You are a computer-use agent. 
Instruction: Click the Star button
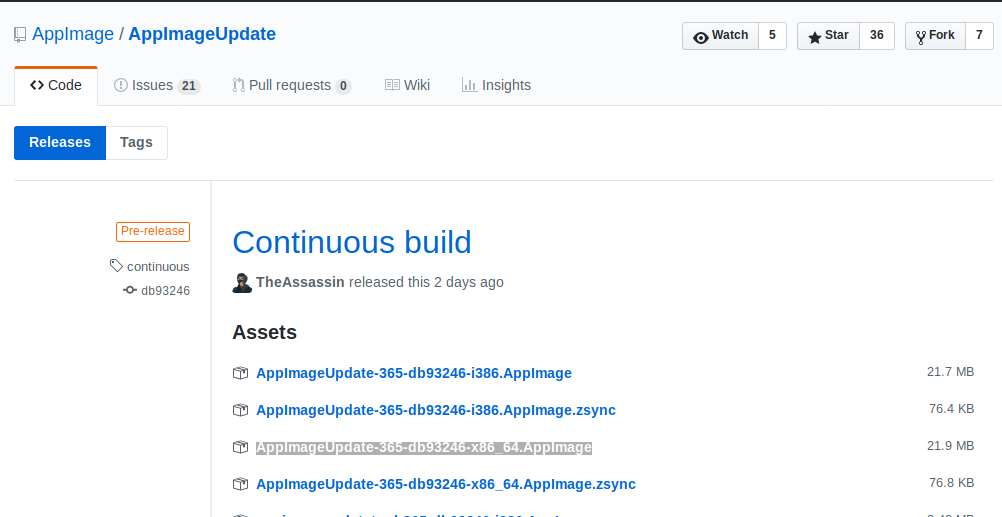828,36
